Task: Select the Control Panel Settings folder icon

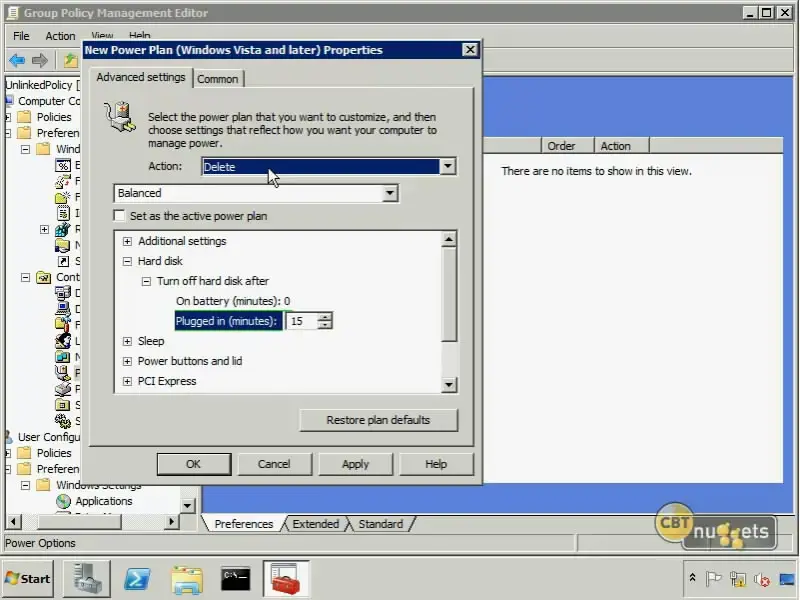Action: pos(44,277)
